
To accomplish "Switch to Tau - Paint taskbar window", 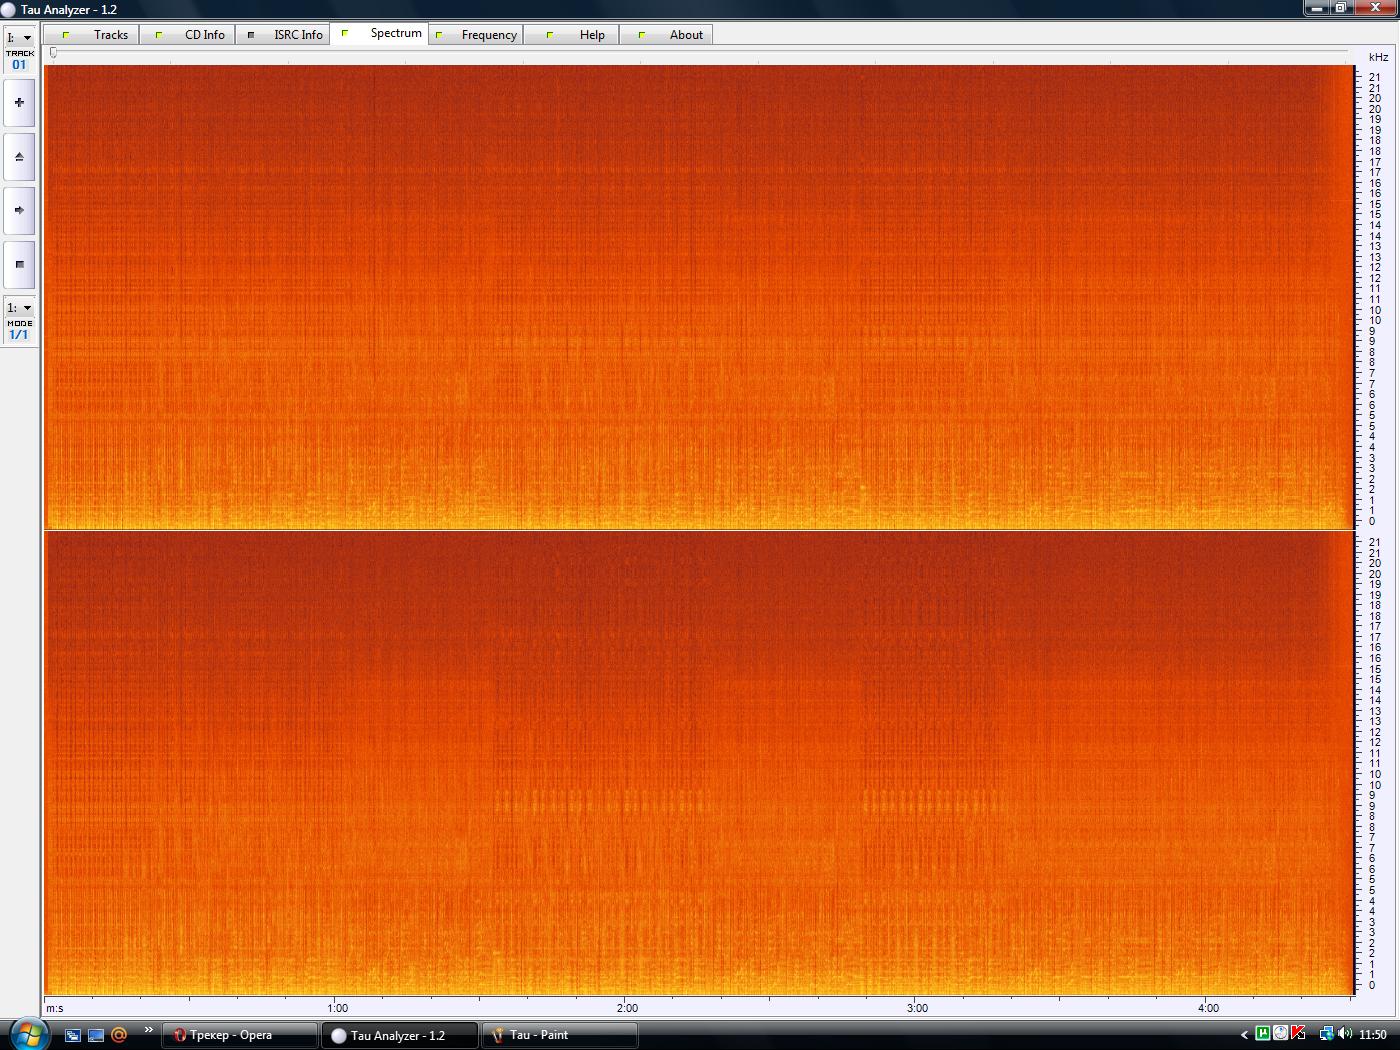I will (560, 1035).
